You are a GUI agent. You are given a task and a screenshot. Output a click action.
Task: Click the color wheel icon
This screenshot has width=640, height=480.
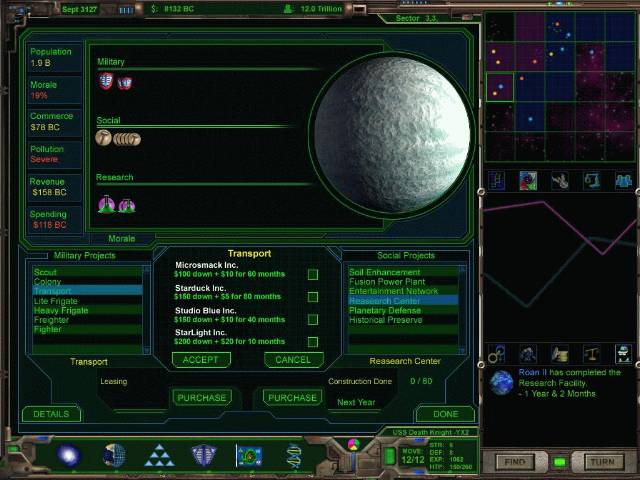point(353,444)
